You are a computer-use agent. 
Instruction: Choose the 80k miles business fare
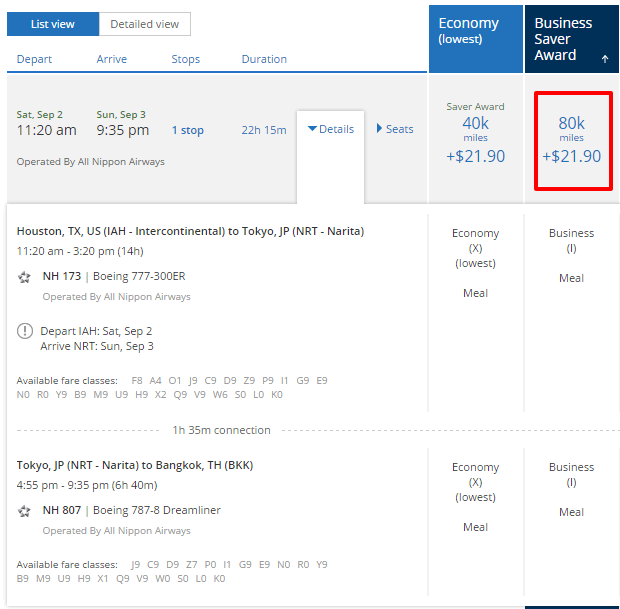pos(572,140)
